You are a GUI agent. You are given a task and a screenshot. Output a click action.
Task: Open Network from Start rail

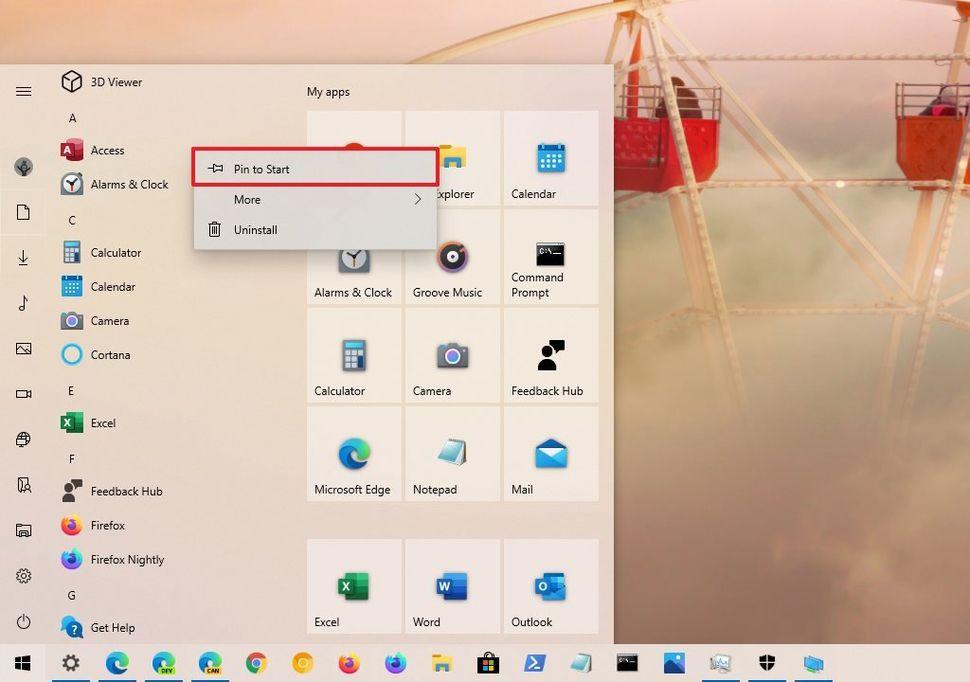click(24, 439)
